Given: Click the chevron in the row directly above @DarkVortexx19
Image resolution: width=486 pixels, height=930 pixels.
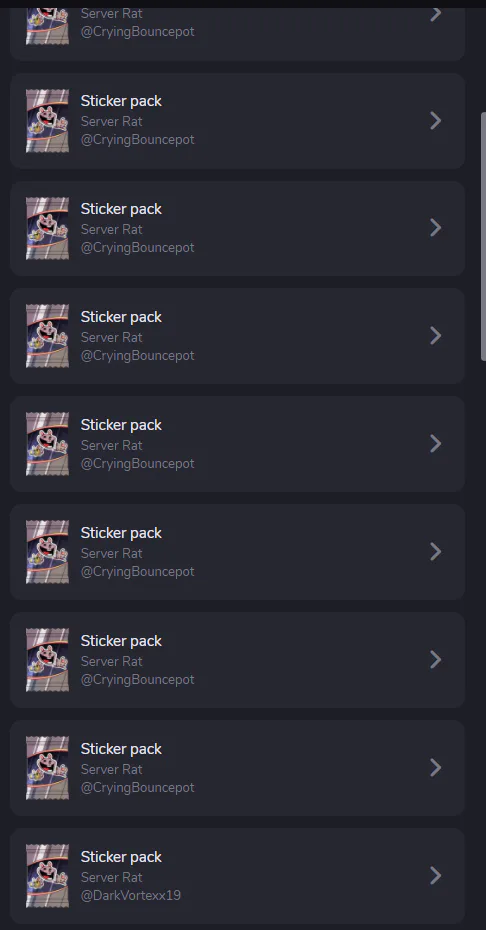Looking at the screenshot, I should [436, 767].
